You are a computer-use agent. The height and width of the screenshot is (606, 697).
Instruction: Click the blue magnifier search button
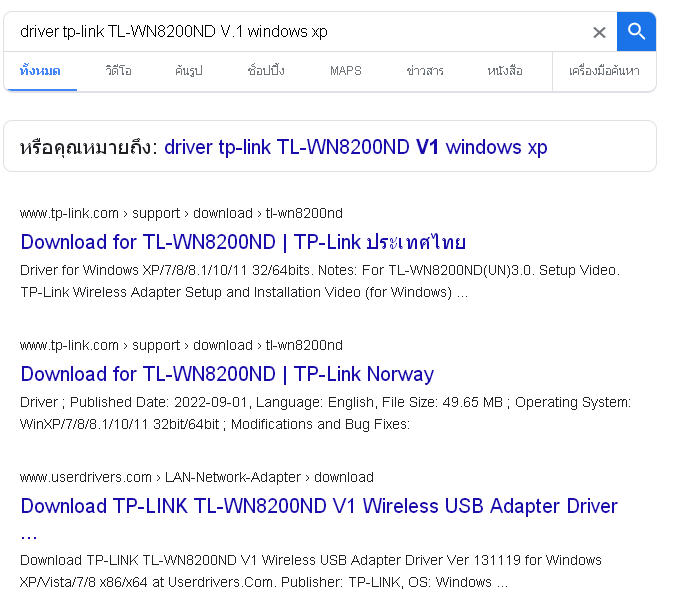pyautogui.click(x=636, y=32)
